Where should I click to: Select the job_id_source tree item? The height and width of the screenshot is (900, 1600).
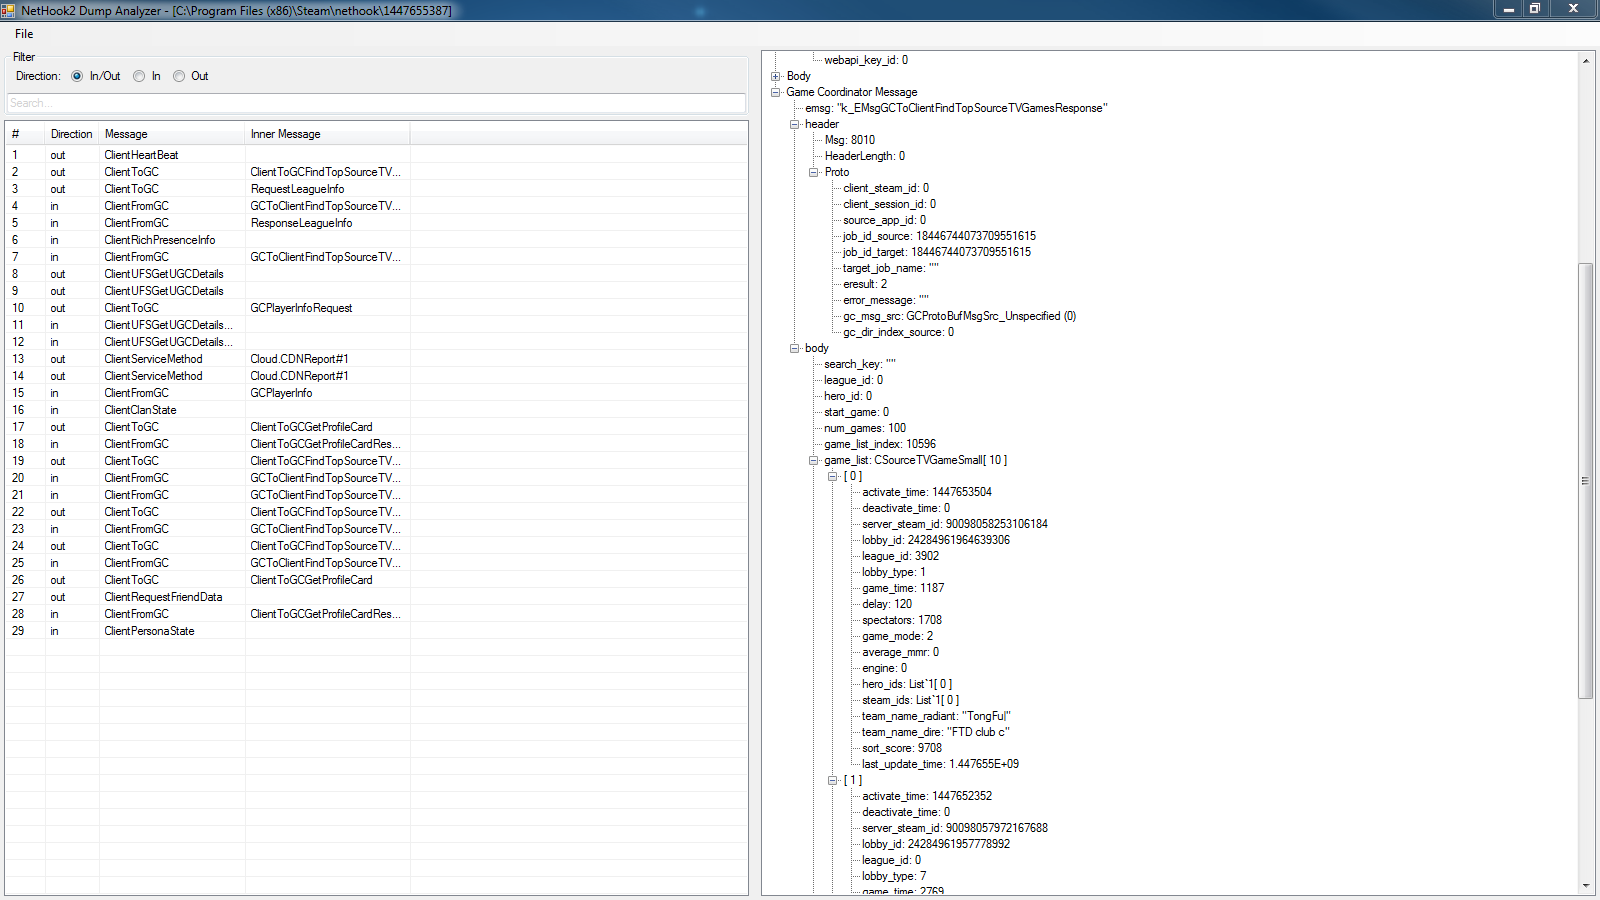coord(939,236)
